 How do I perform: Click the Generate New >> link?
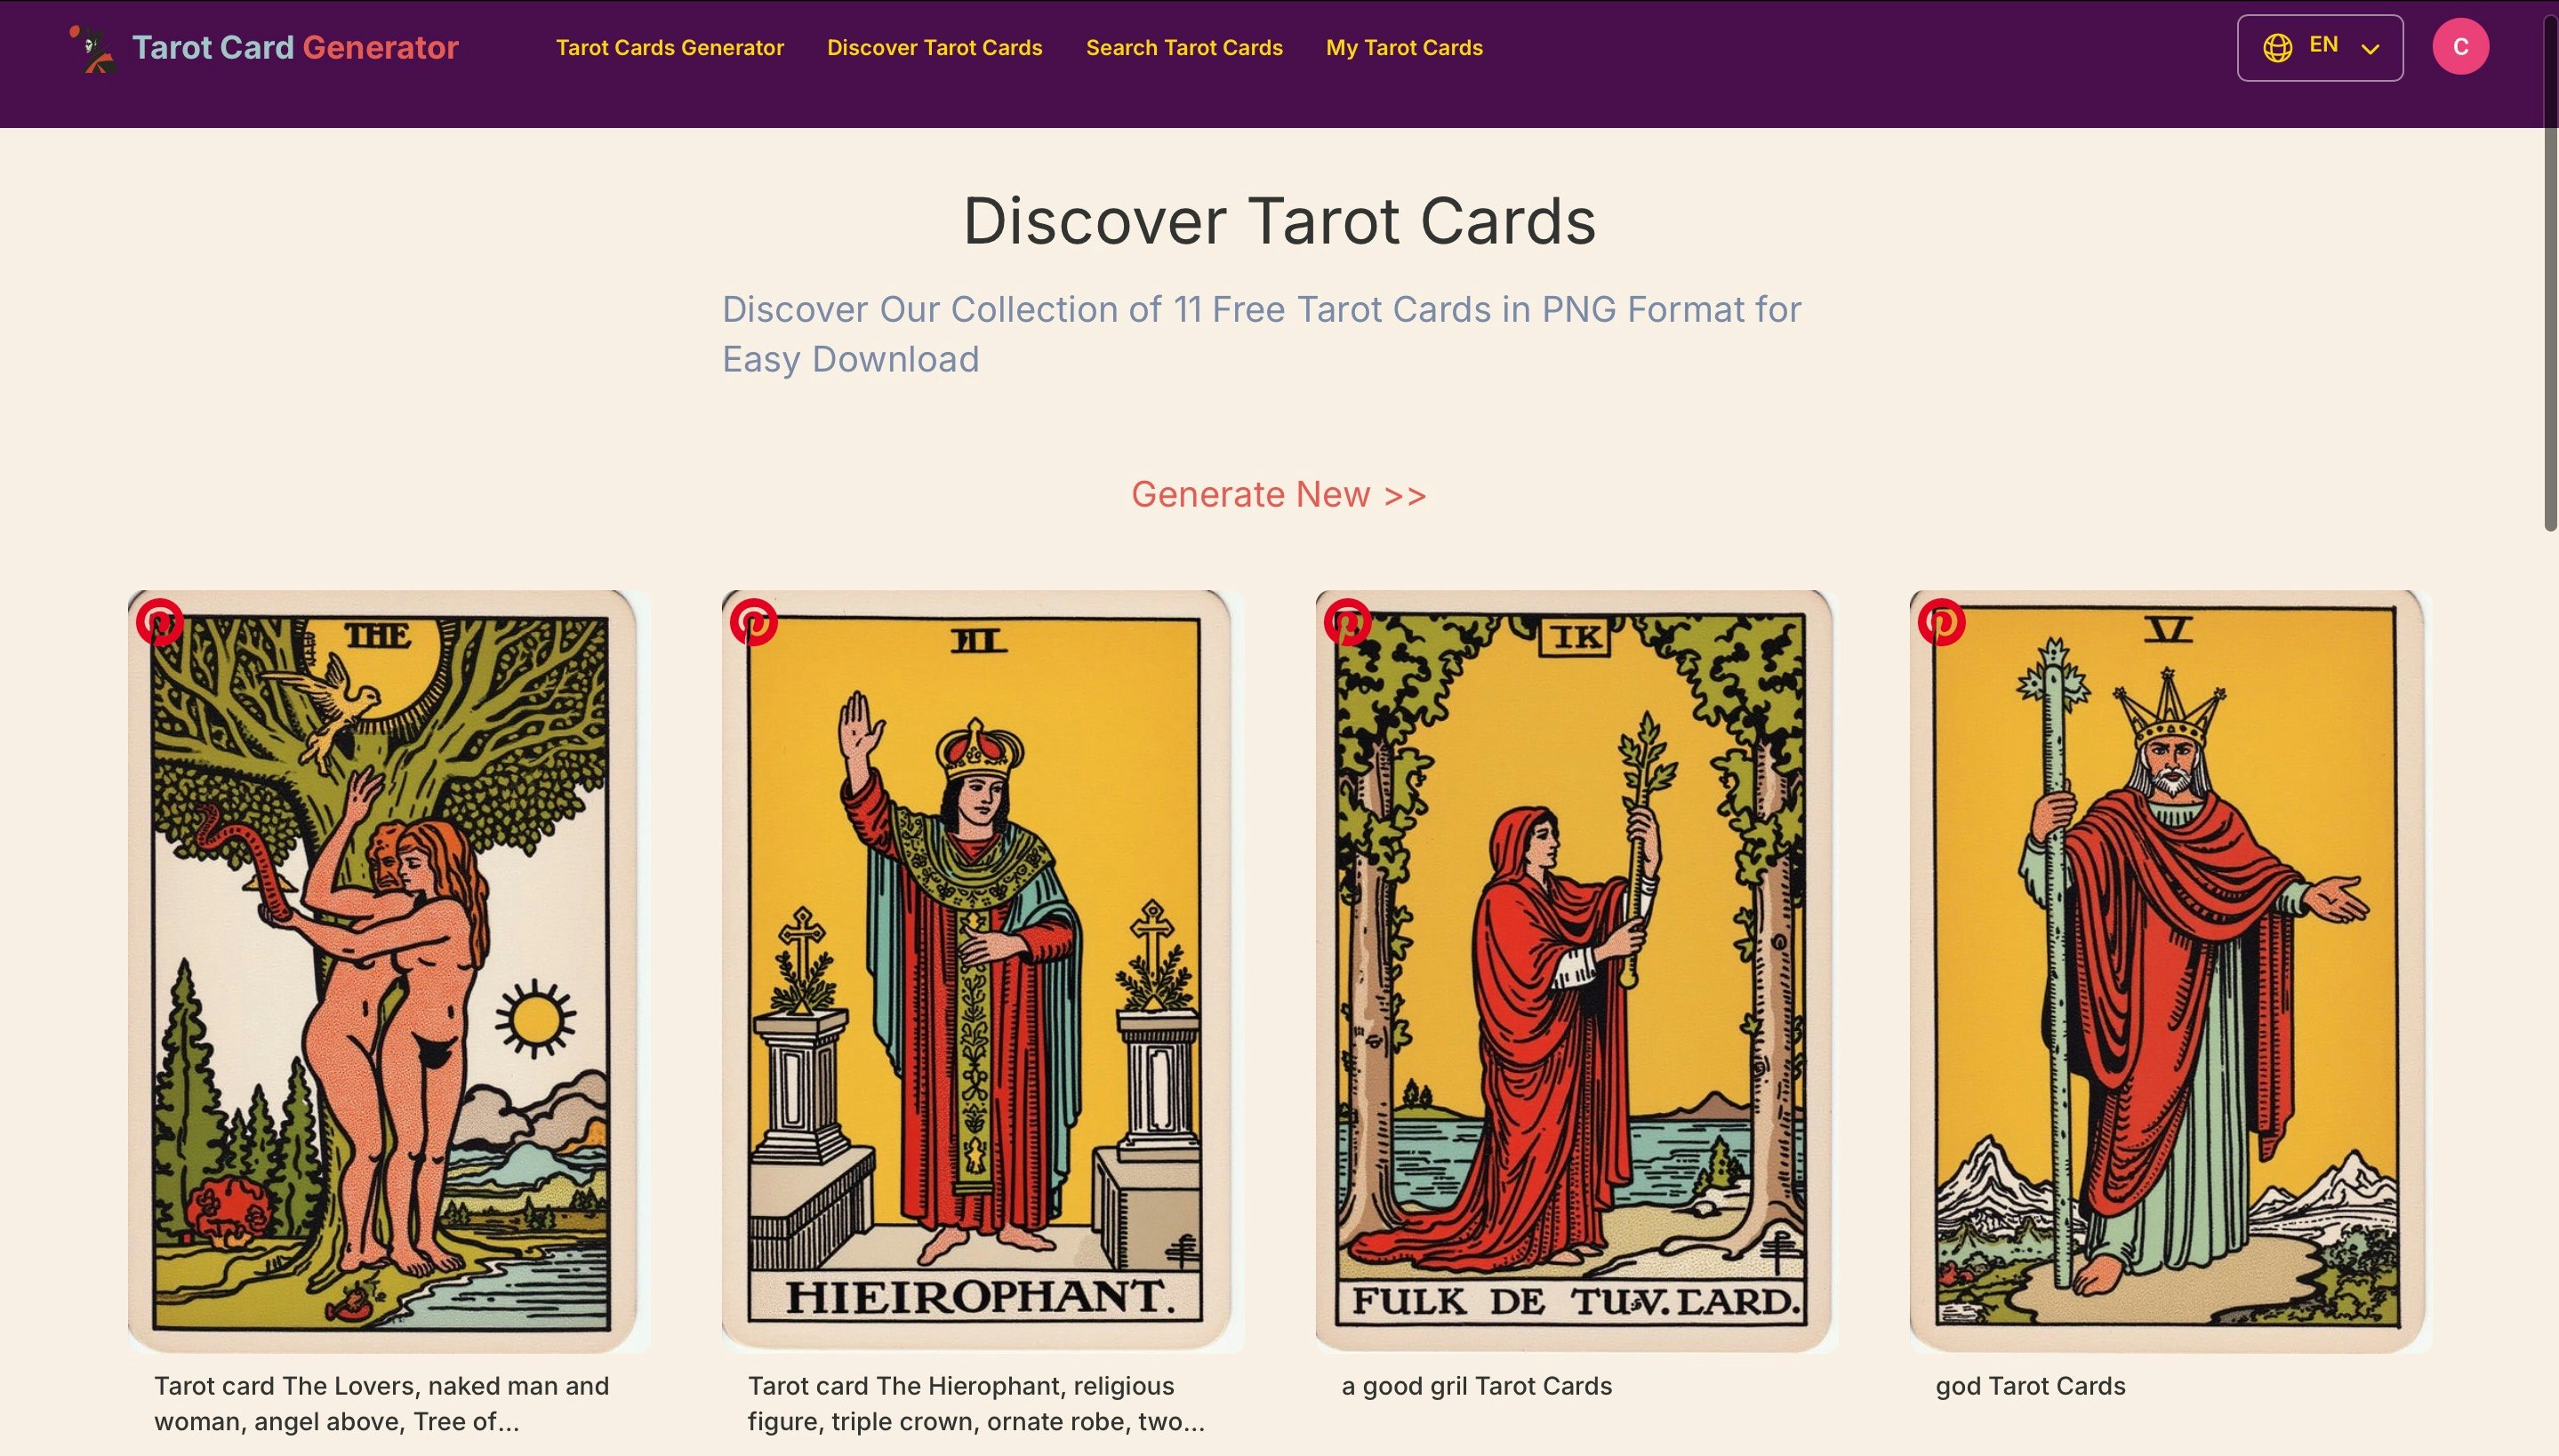tap(1279, 494)
